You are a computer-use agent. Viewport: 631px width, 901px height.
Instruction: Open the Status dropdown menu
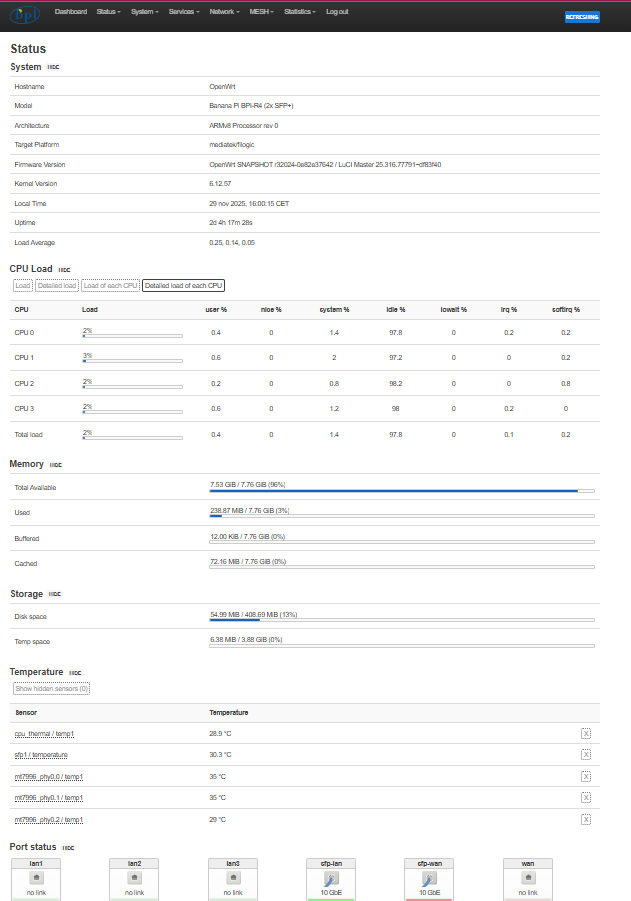click(x=108, y=11)
